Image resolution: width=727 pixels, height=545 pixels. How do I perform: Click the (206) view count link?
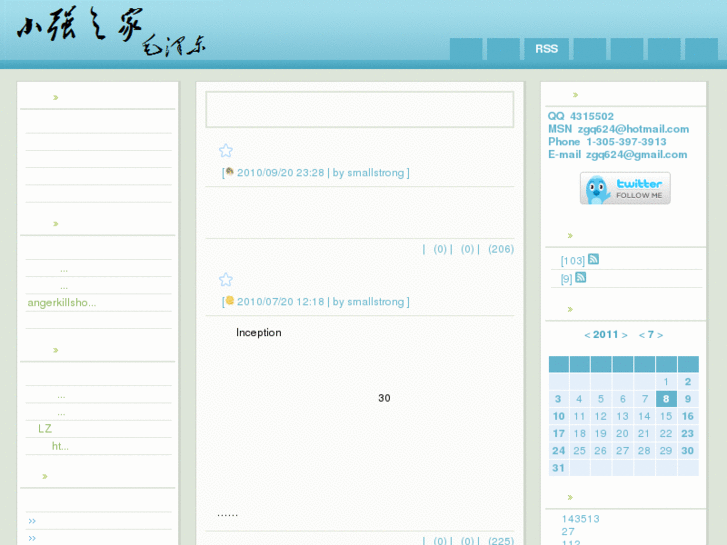pos(501,249)
